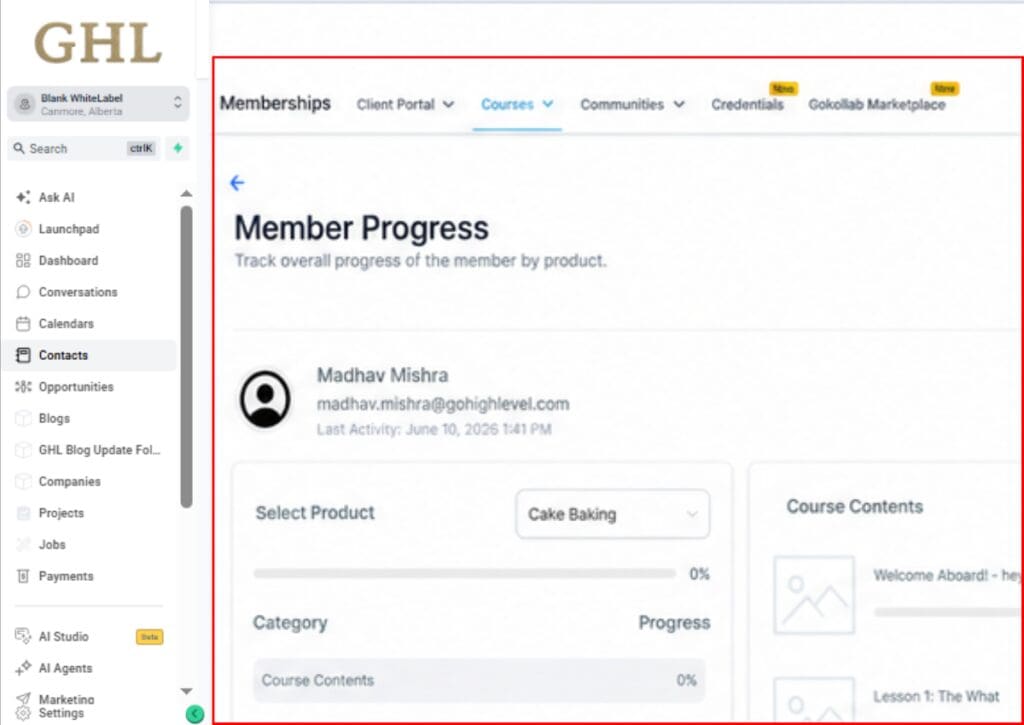
Task: Open Ask AI from the sidebar
Action: coord(56,197)
